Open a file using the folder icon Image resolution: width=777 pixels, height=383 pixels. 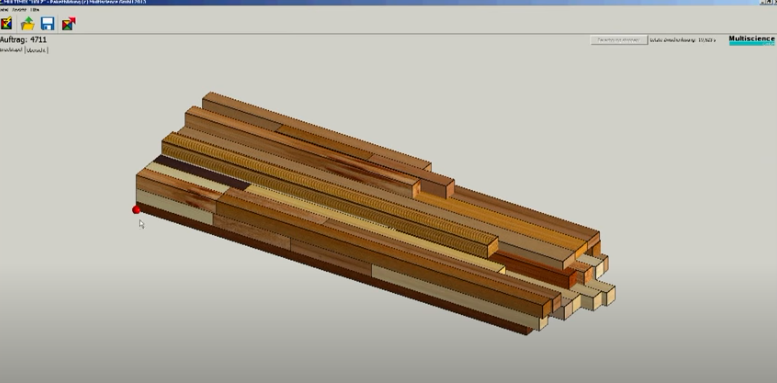pyautogui.click(x=27, y=23)
